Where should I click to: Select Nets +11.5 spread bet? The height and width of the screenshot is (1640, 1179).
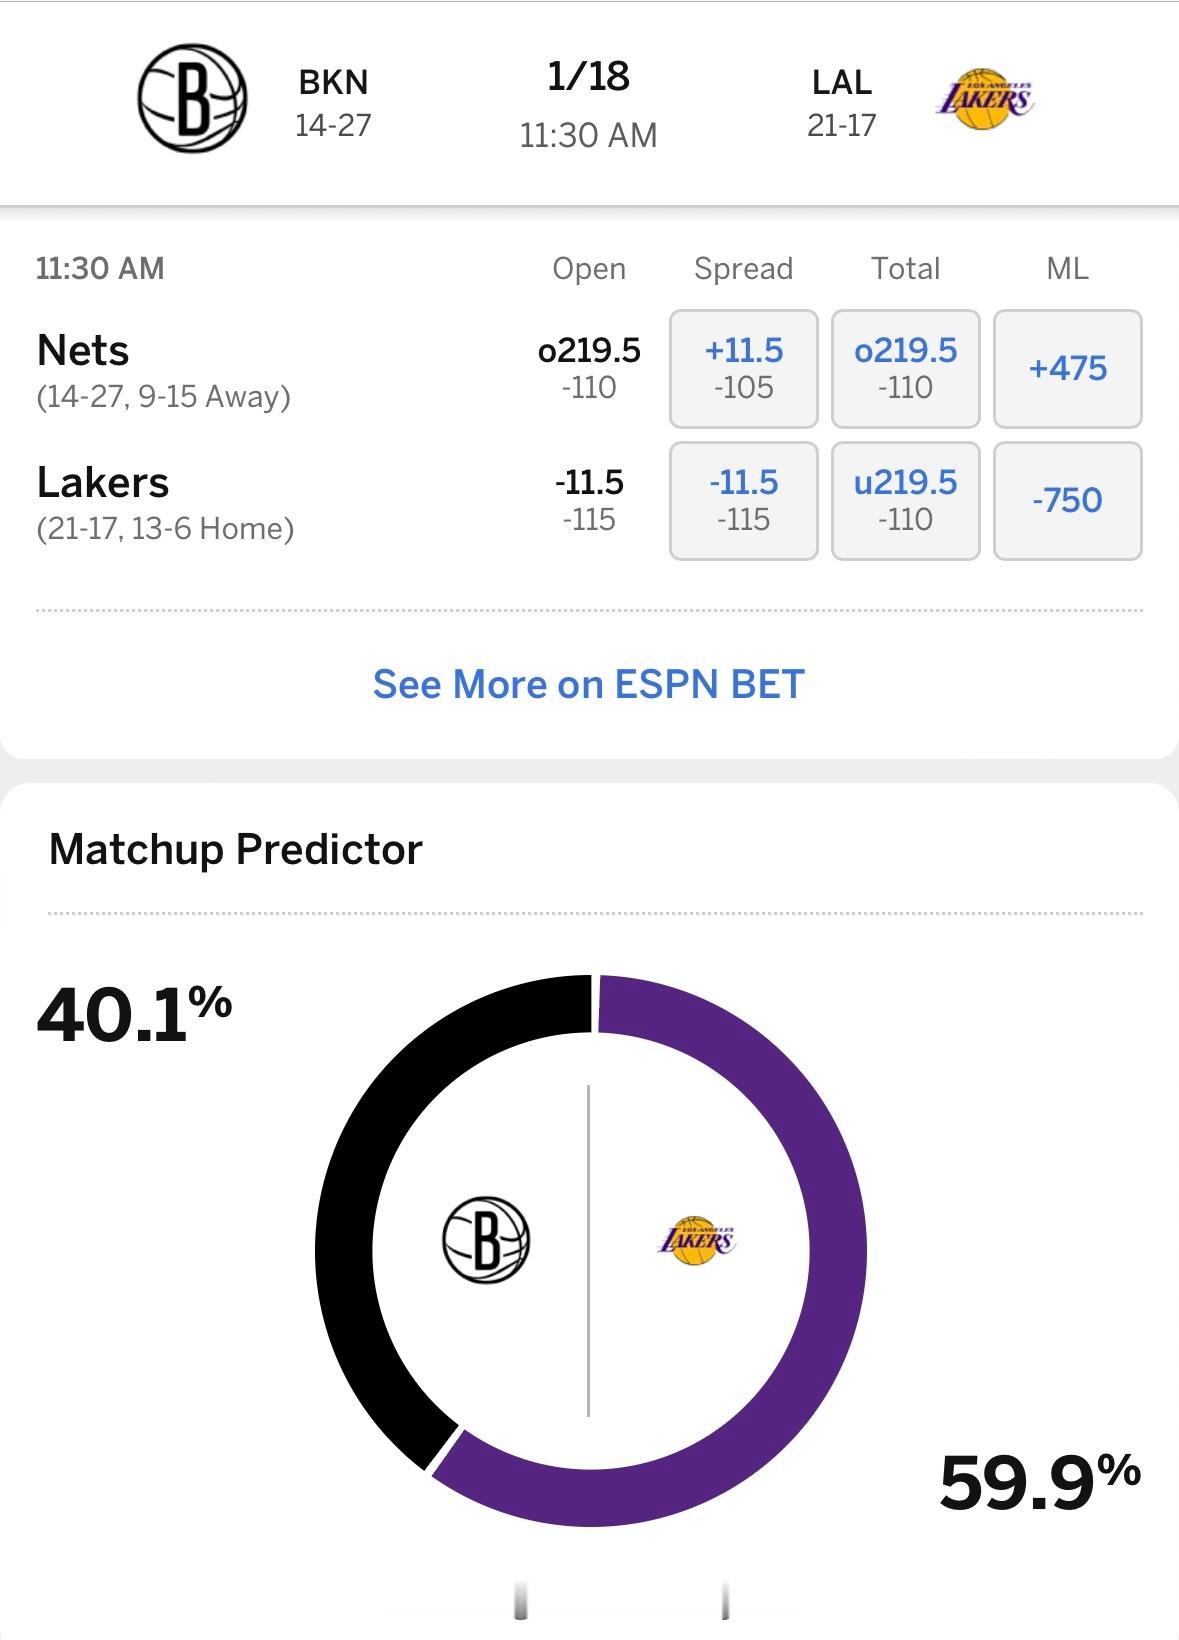point(744,368)
